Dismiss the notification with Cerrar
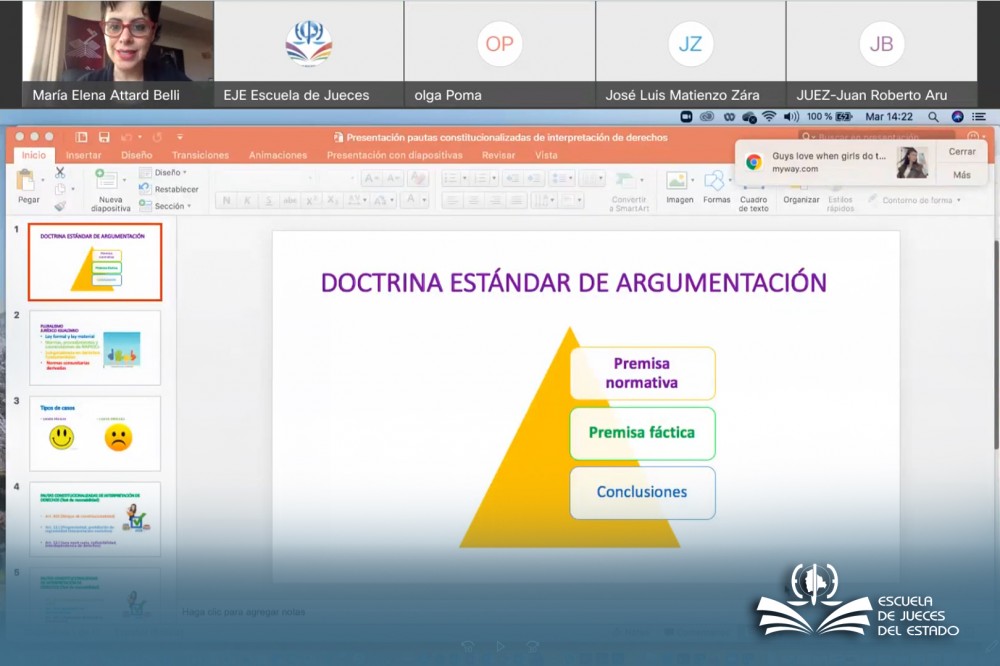Screen dimensions: 1000x666 (962, 152)
